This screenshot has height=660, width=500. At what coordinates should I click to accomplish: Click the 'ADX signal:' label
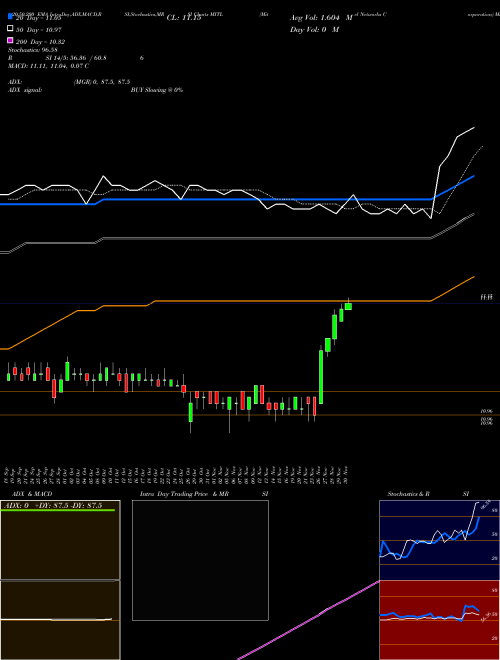[x=25, y=90]
